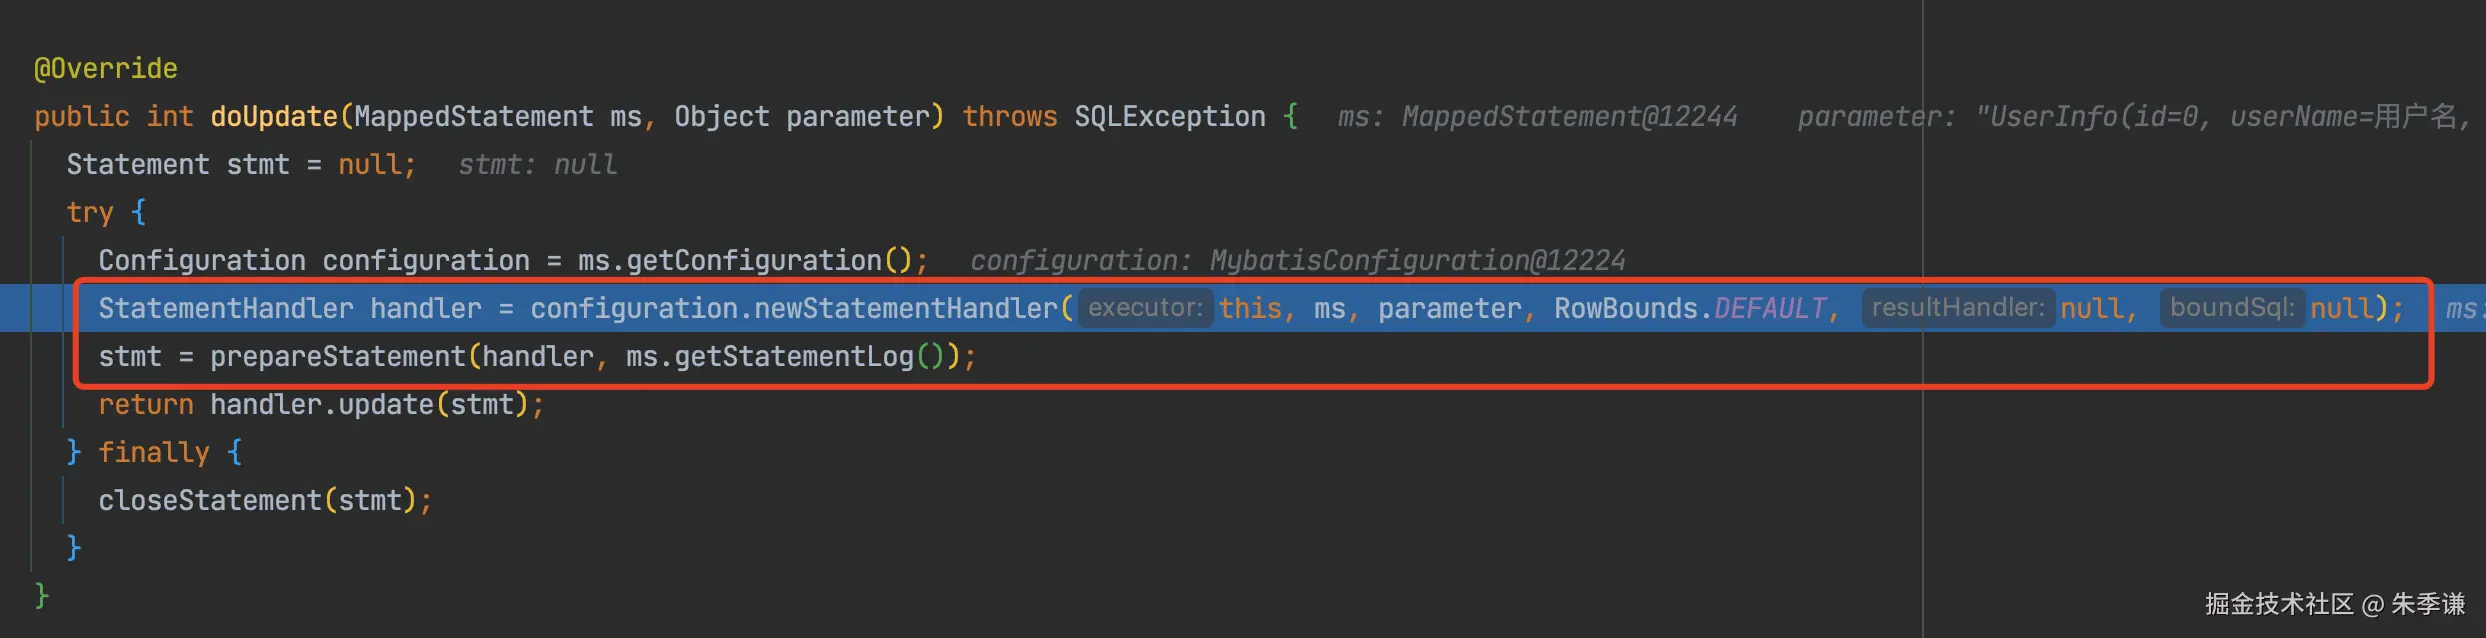
Task: Click the 'boundSql:' parameter hint
Action: coord(2232,308)
